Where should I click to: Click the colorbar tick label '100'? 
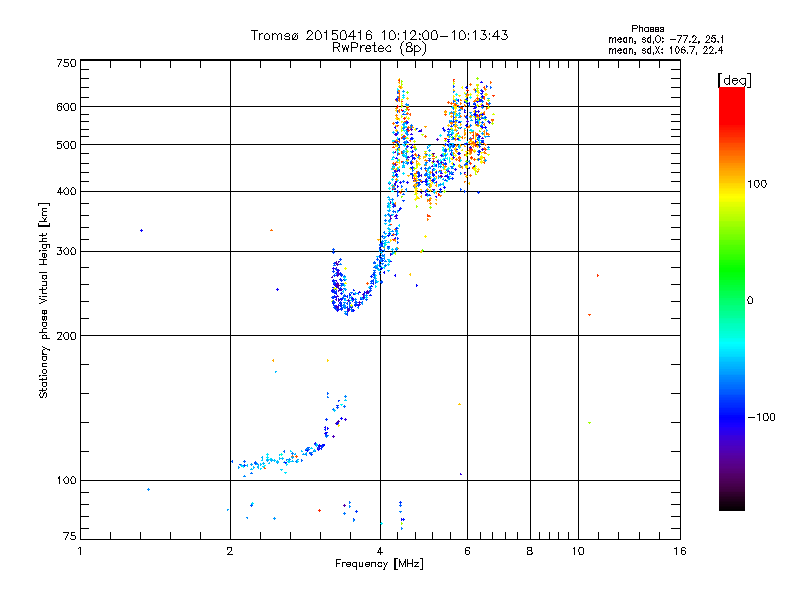[x=757, y=184]
